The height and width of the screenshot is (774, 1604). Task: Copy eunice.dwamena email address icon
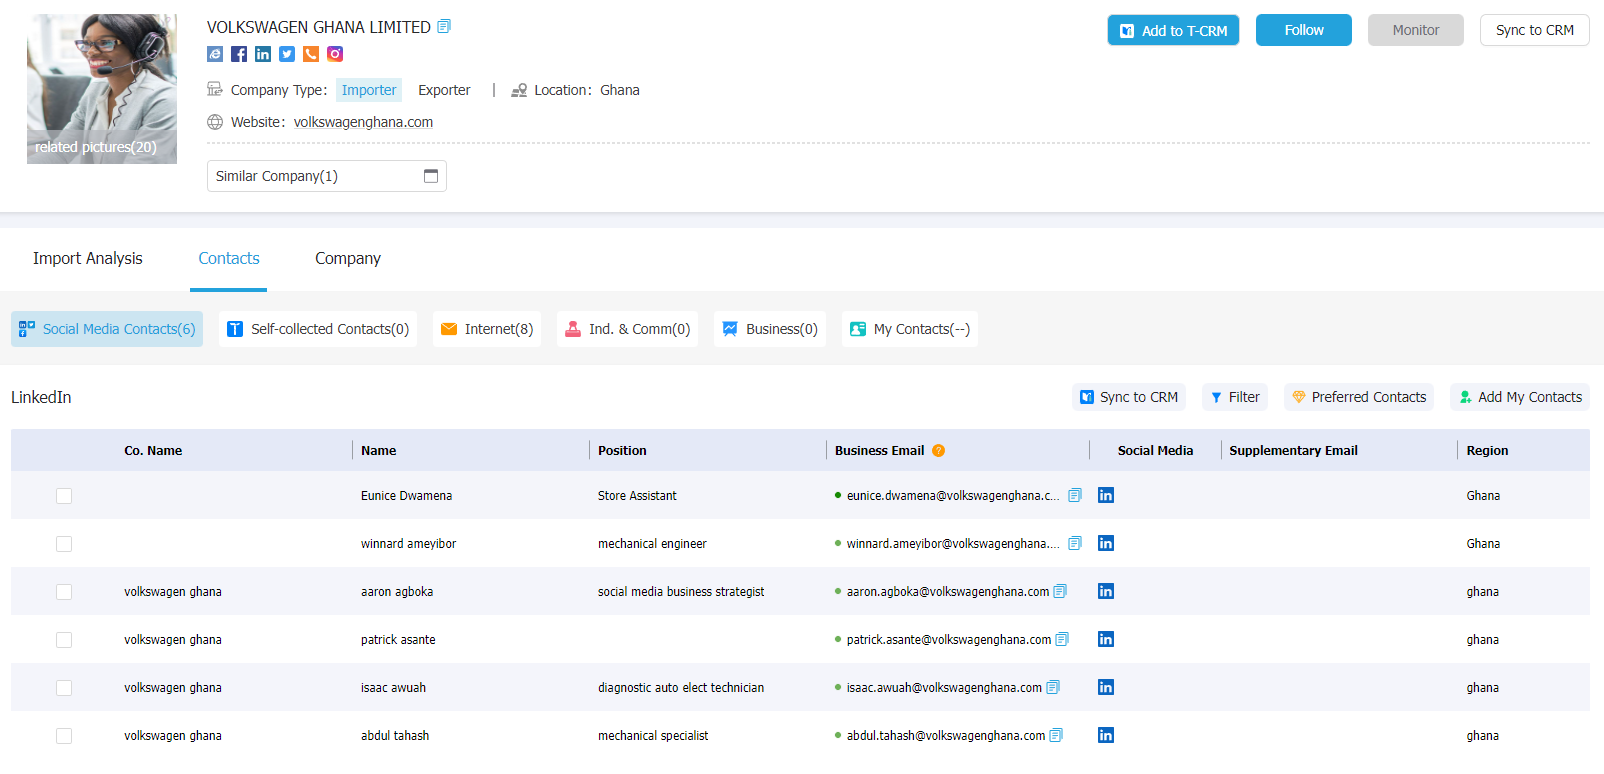(x=1075, y=495)
